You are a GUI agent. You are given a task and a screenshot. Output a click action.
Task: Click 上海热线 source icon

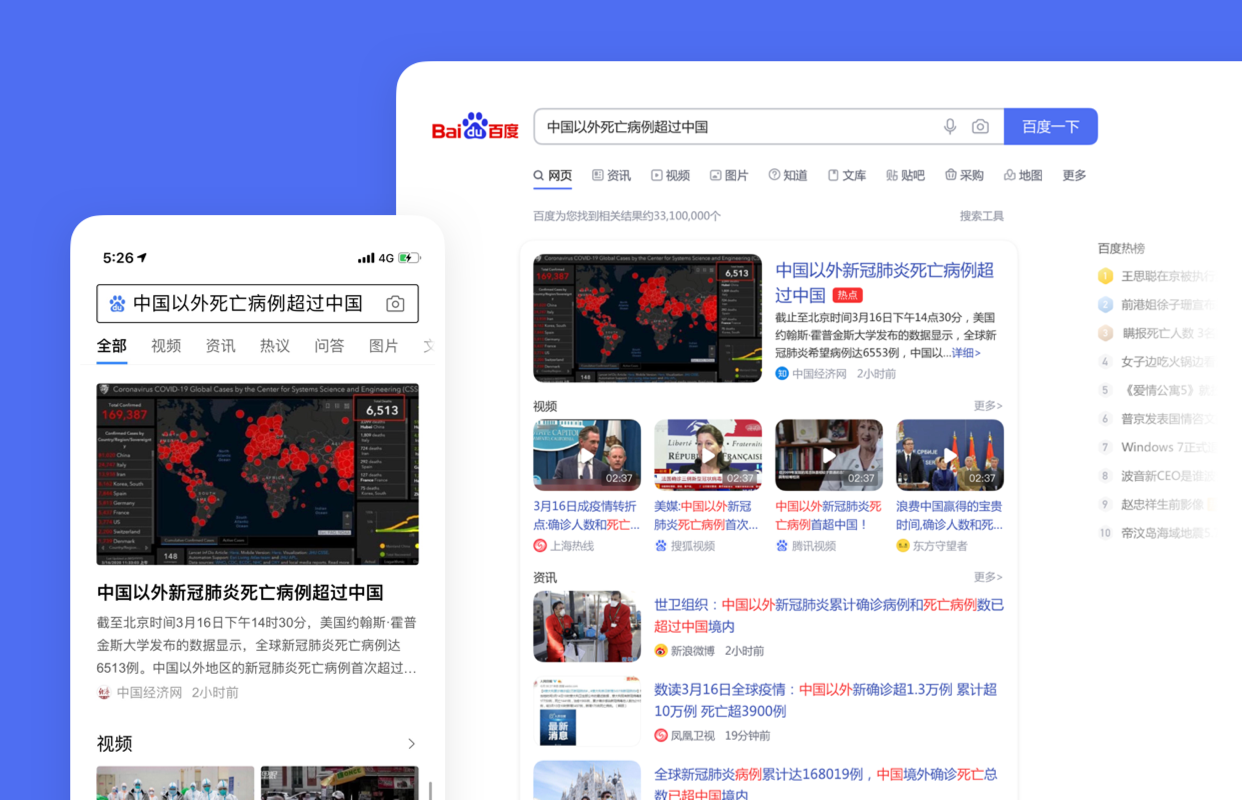[540, 546]
